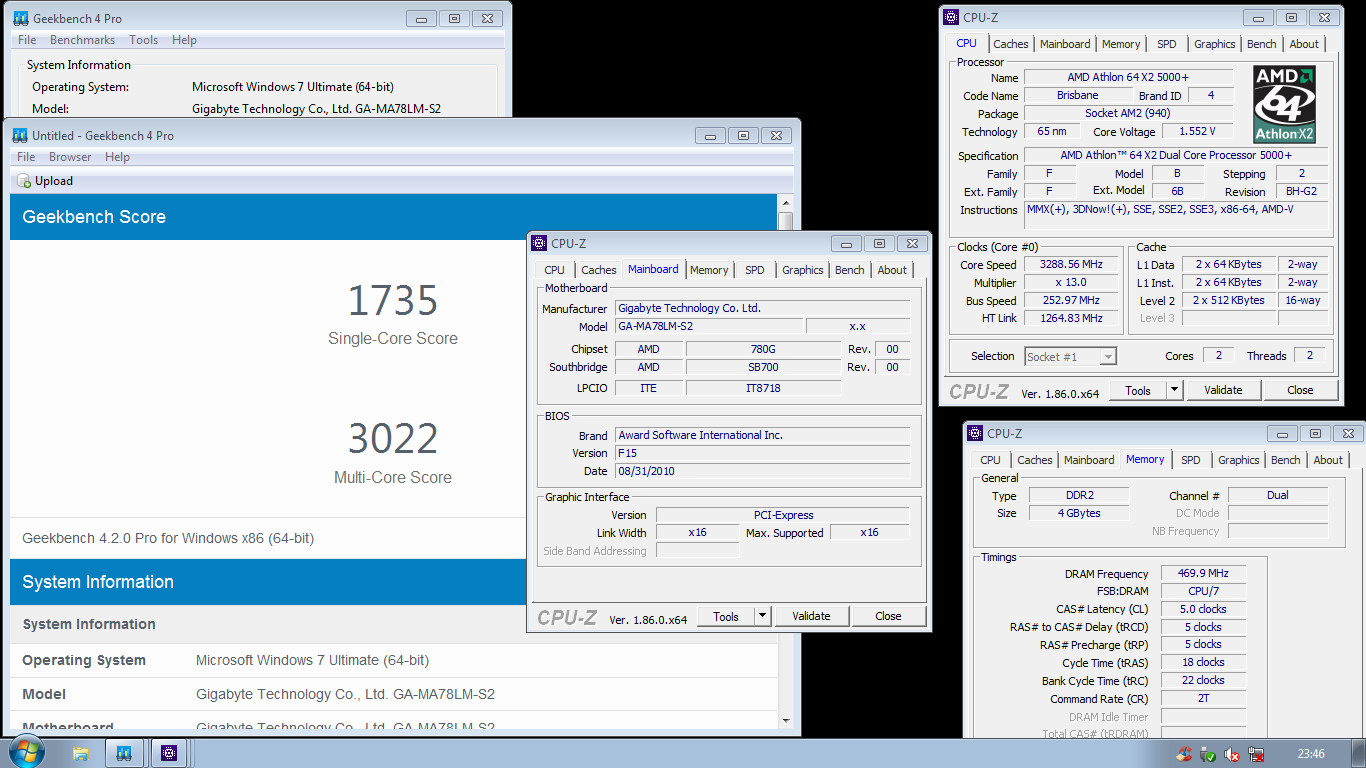Switch to Mainboard tab in CPU window
This screenshot has height=768, width=1366.
[x=1065, y=44]
